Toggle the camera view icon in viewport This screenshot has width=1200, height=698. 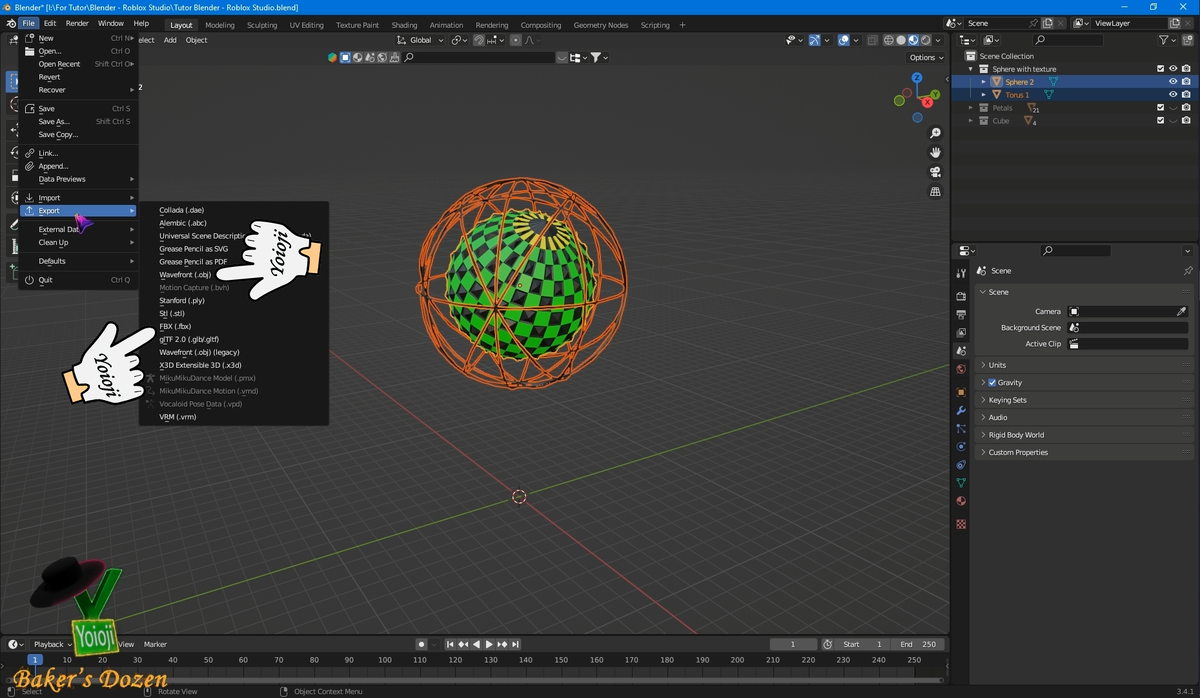[935, 172]
